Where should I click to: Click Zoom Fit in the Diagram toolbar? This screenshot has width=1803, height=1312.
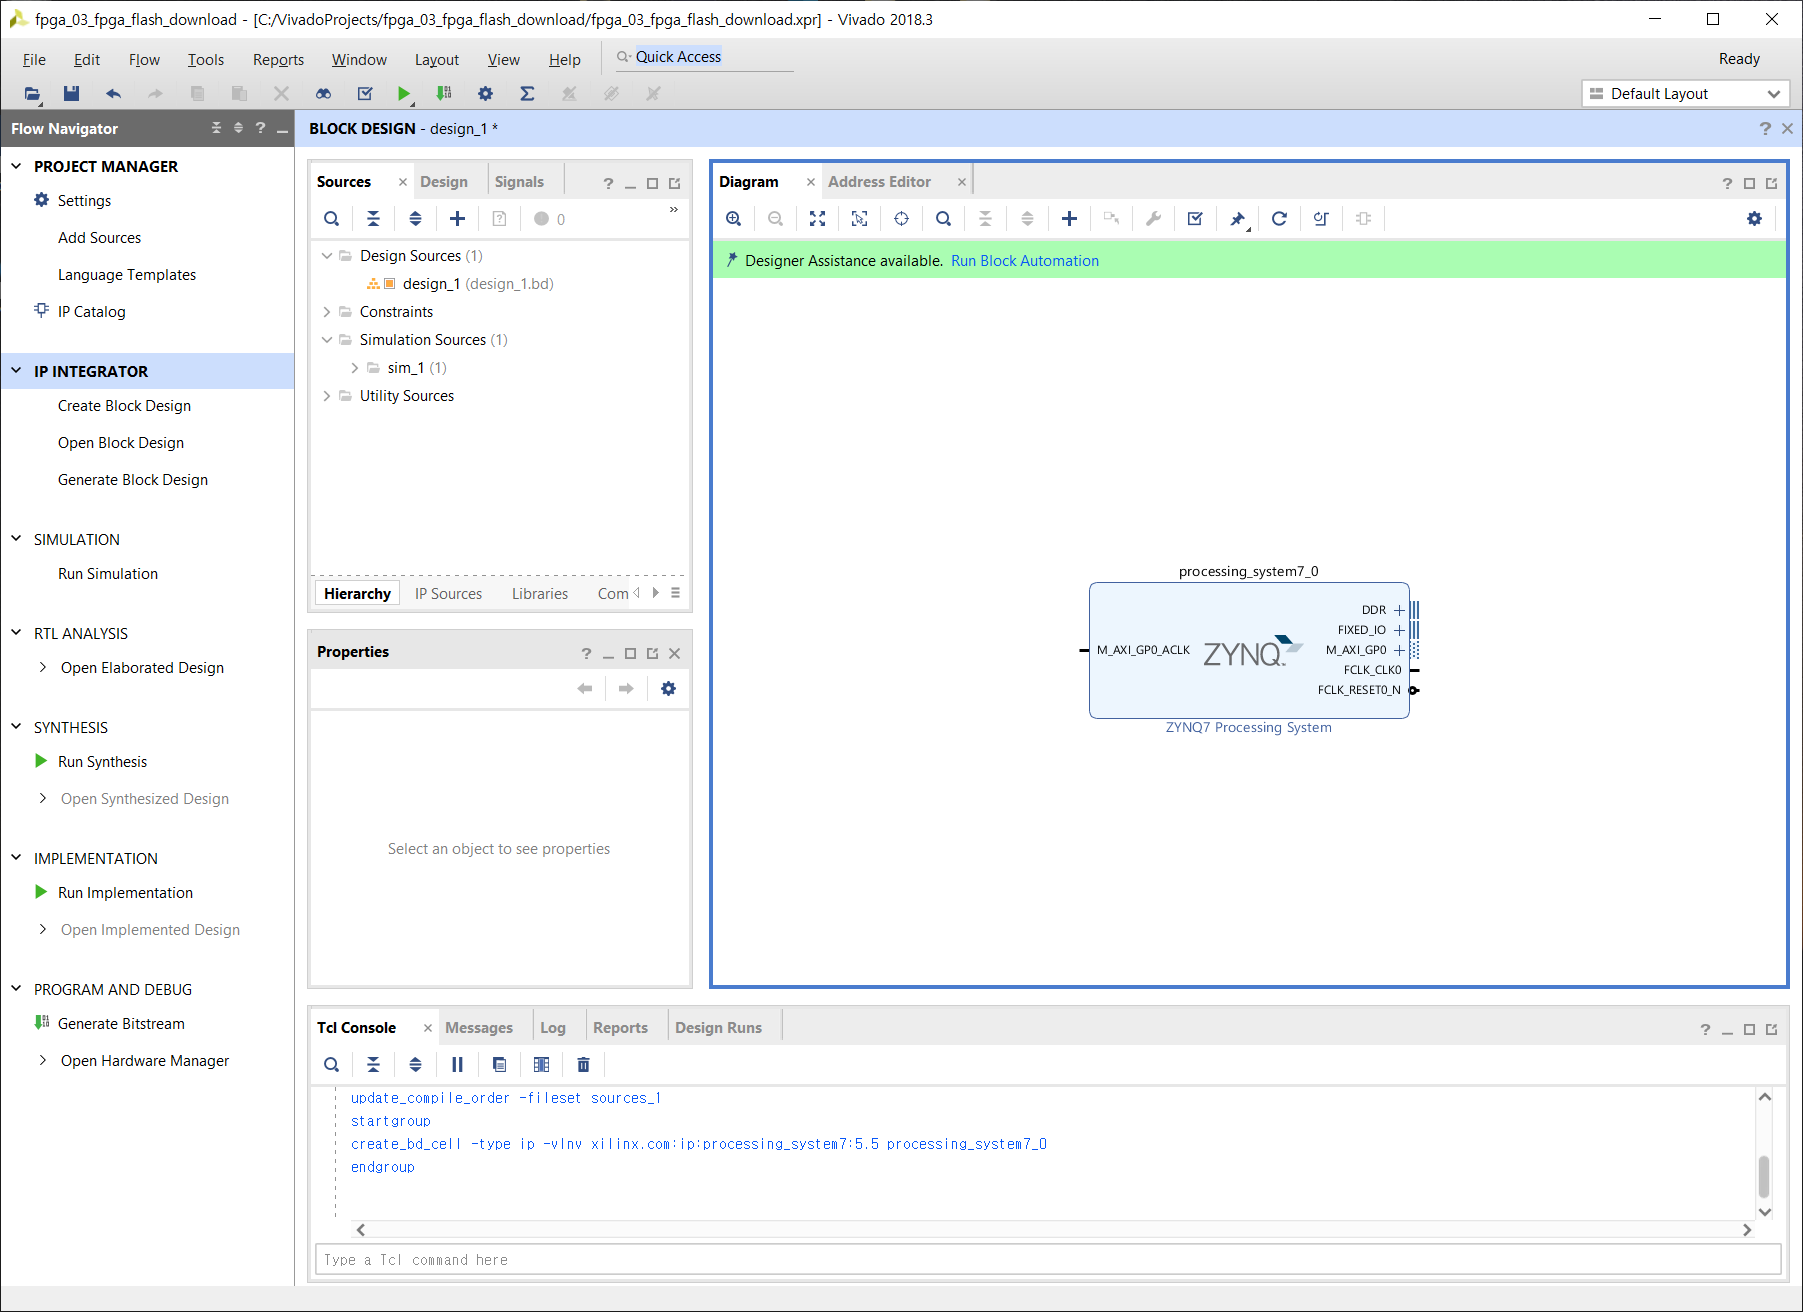[x=818, y=219]
